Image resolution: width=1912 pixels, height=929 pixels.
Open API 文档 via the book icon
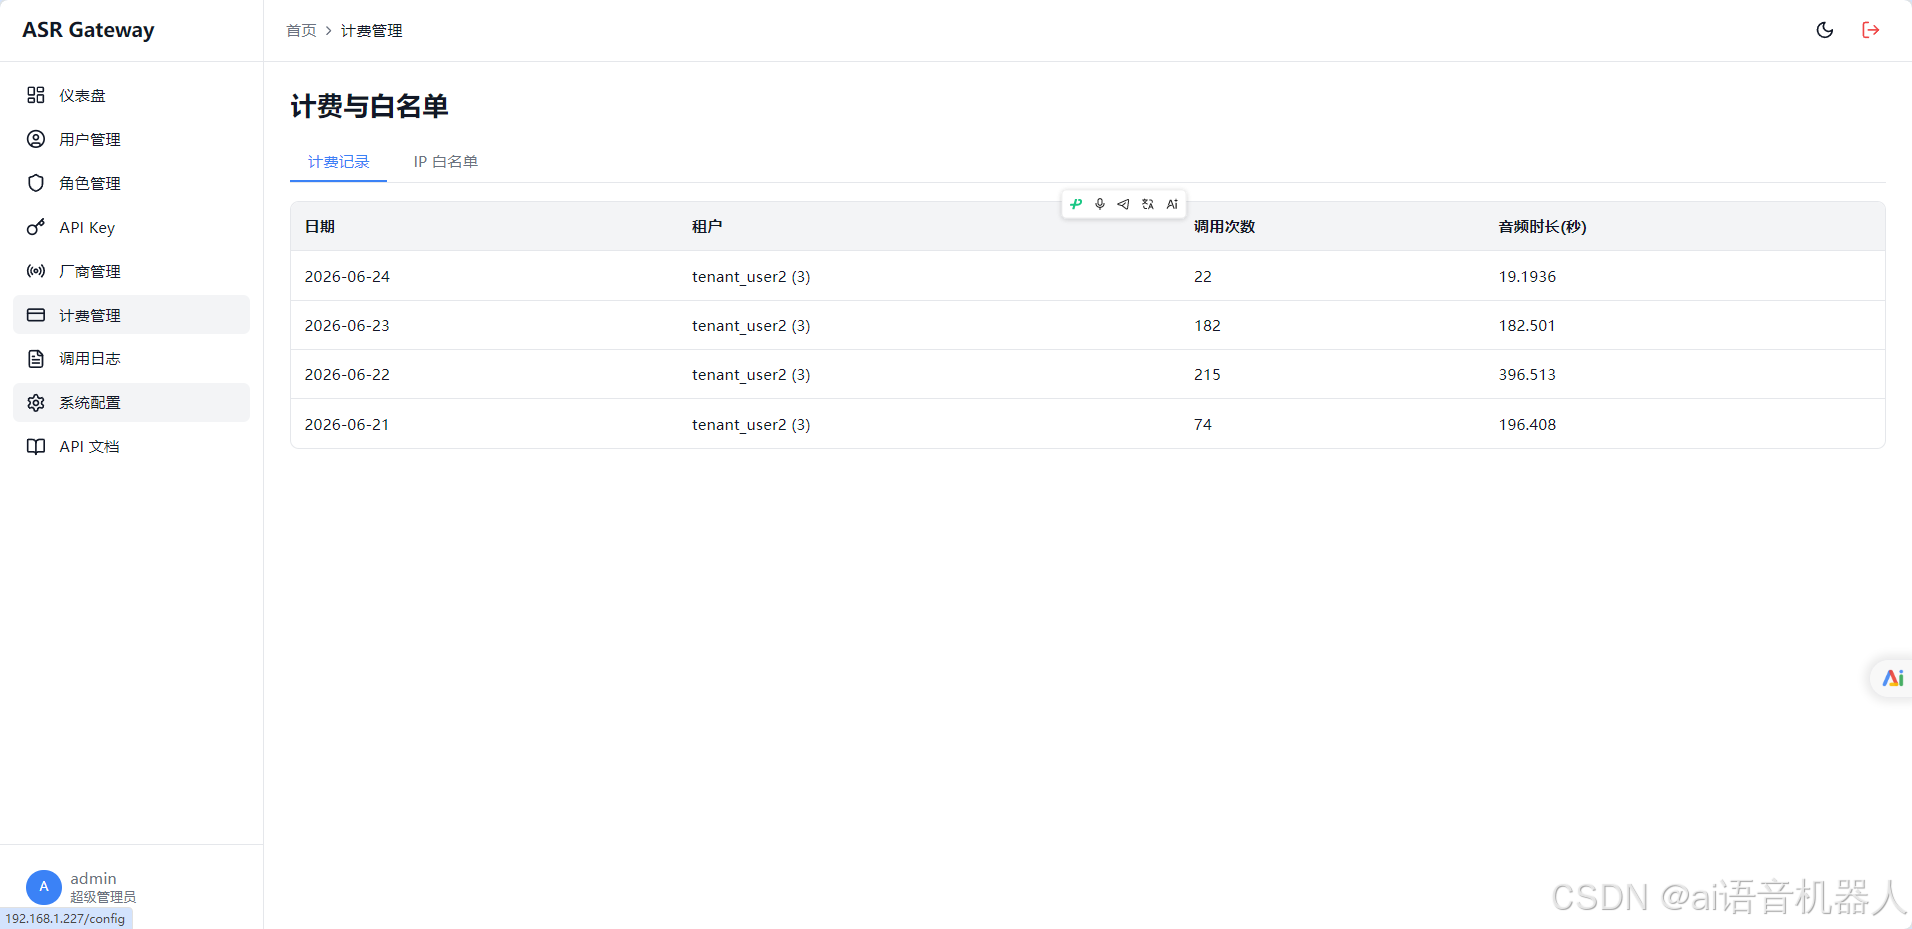pyautogui.click(x=36, y=446)
